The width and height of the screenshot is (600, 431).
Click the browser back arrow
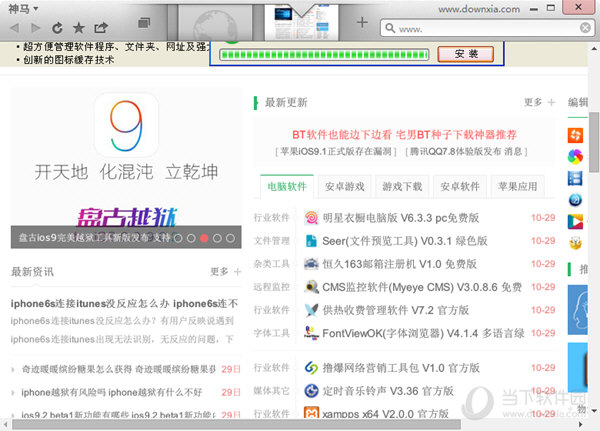pos(14,27)
